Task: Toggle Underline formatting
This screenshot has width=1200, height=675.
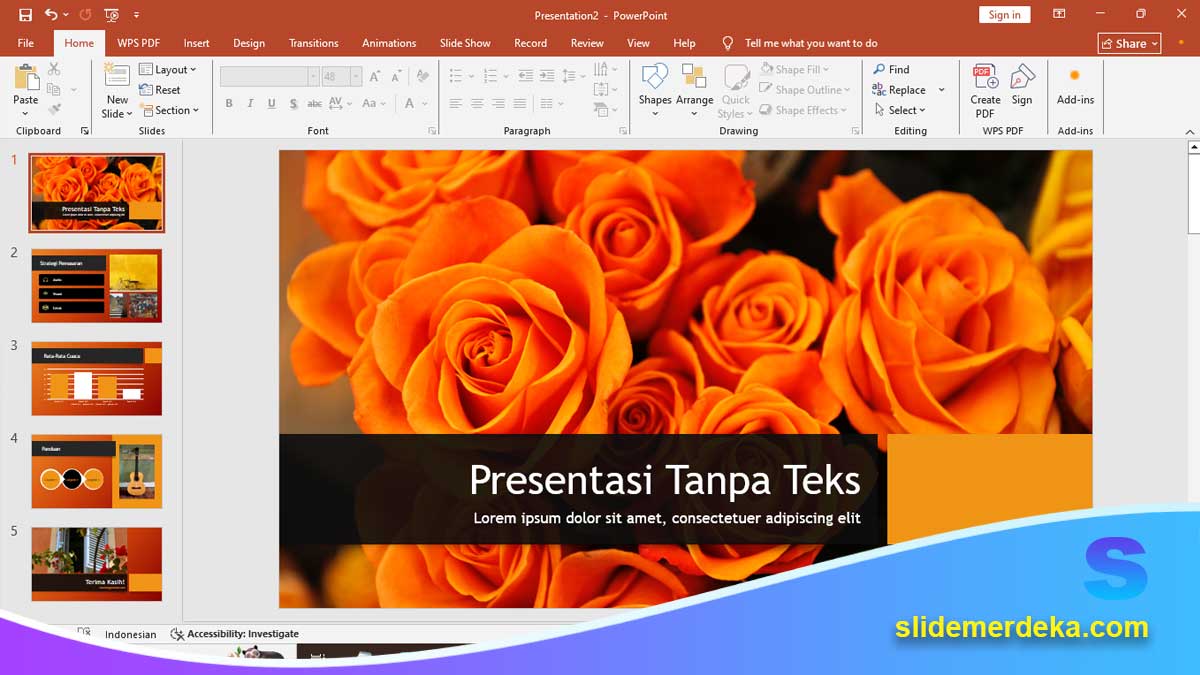Action: click(x=271, y=103)
